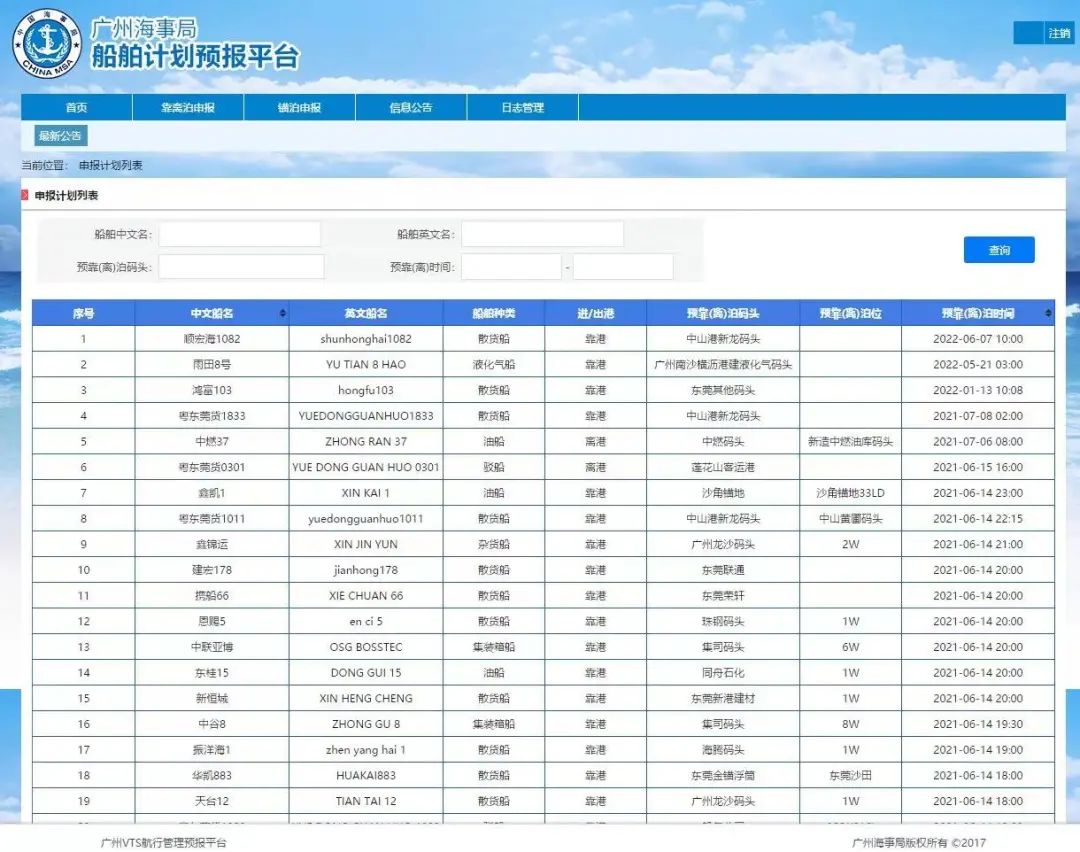Go to 信息公告 menu
The image size is (1080, 852).
(x=411, y=108)
